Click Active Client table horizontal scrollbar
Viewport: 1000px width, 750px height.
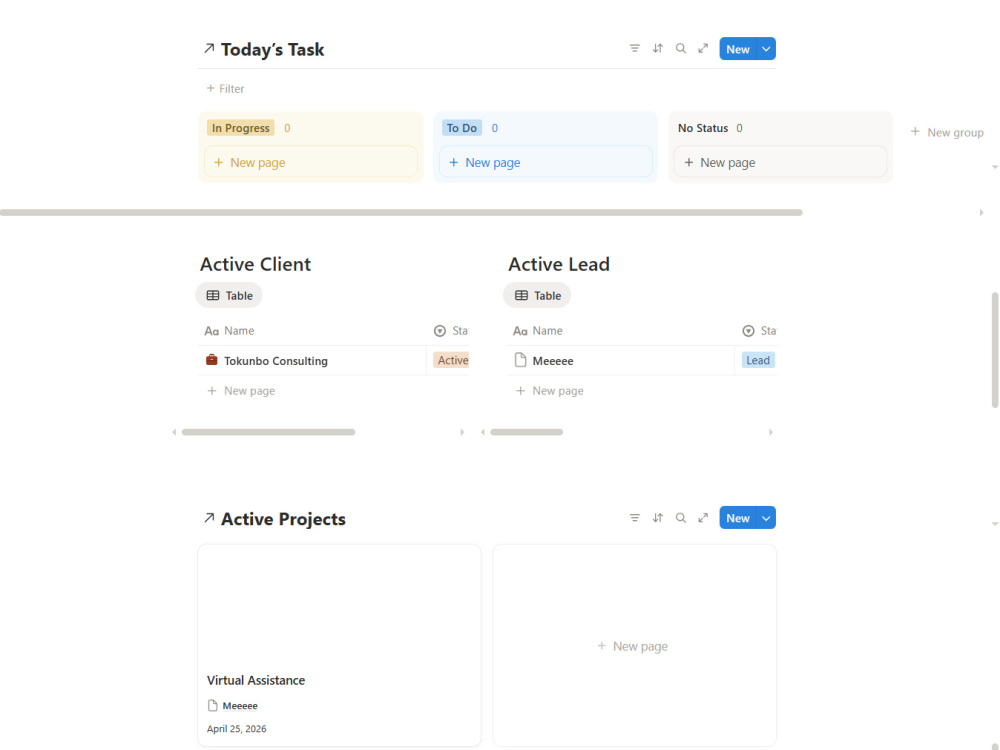point(268,432)
